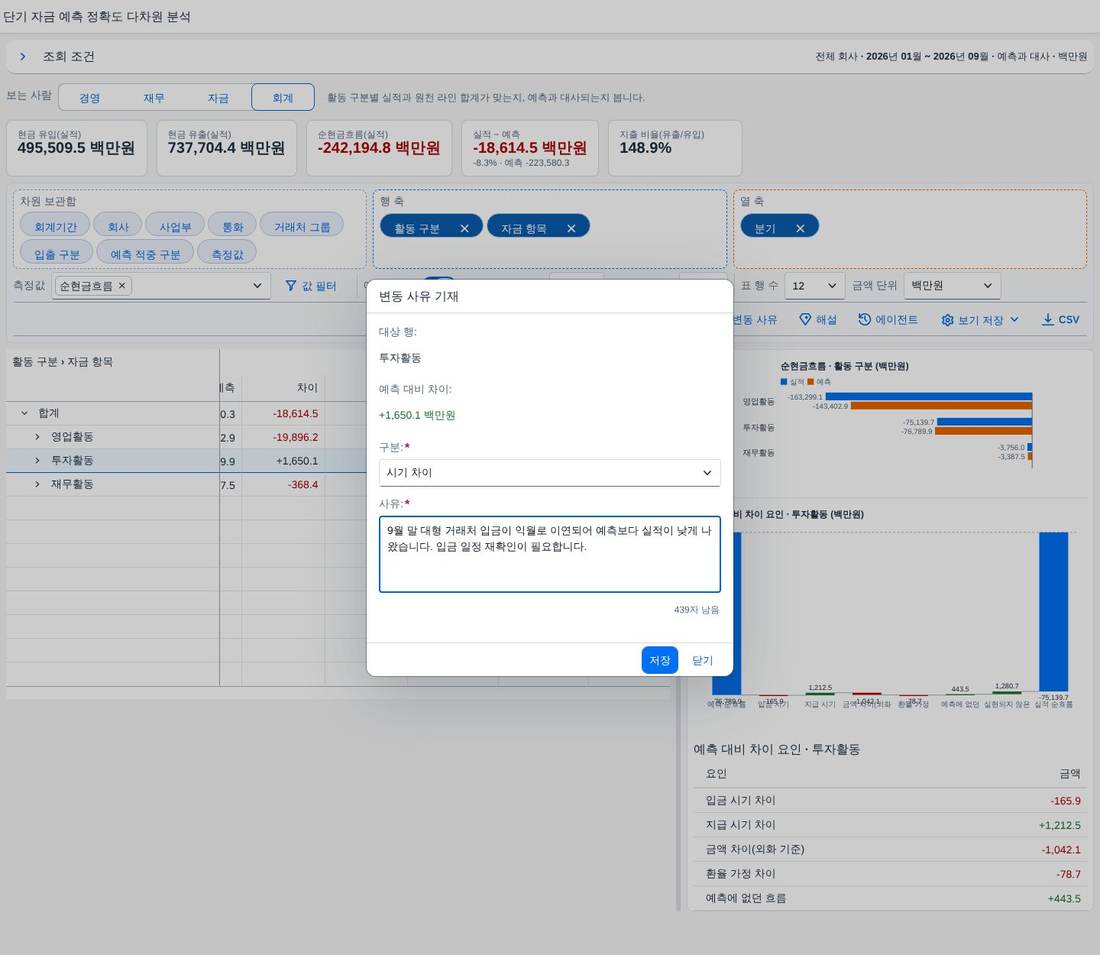Expand the 재무활동 row
Viewport: 1100px width, 955px height.
coord(37,484)
